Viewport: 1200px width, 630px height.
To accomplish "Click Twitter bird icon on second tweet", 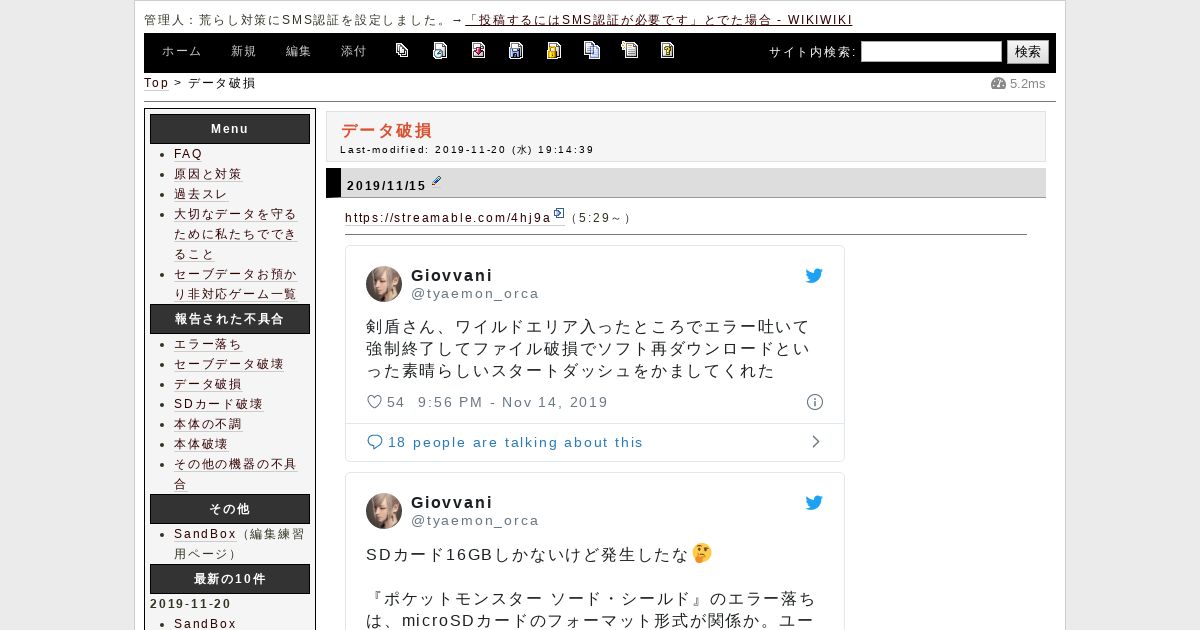I will 814,503.
